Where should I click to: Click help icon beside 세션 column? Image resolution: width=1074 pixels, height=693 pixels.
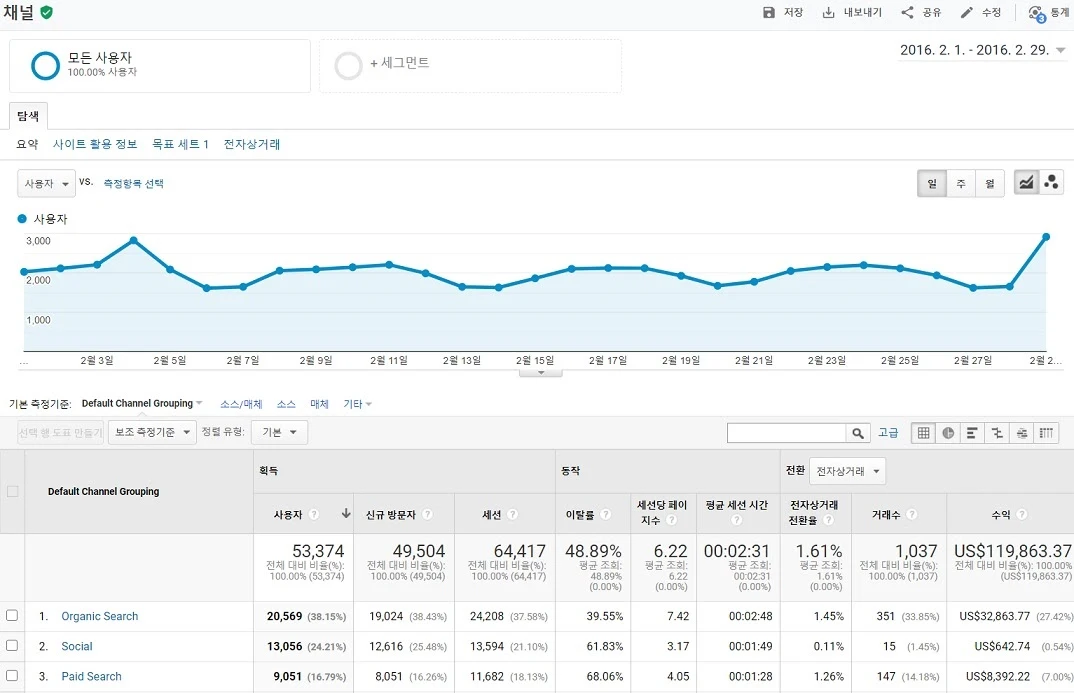tap(512, 514)
